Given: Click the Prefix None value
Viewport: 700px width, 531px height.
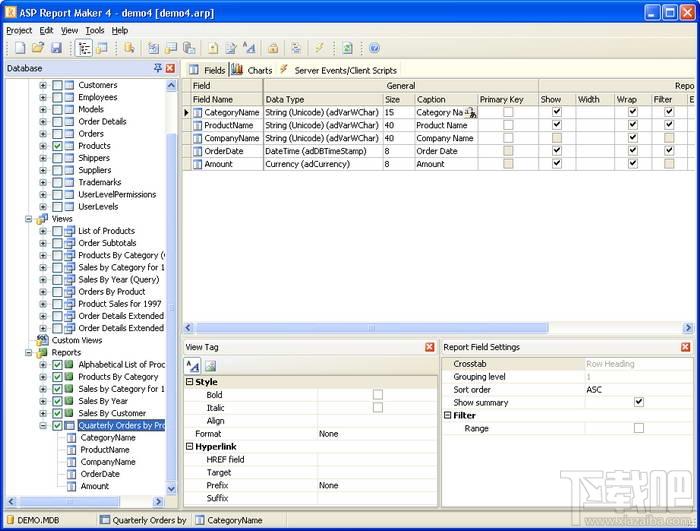Looking at the screenshot, I should click(329, 485).
